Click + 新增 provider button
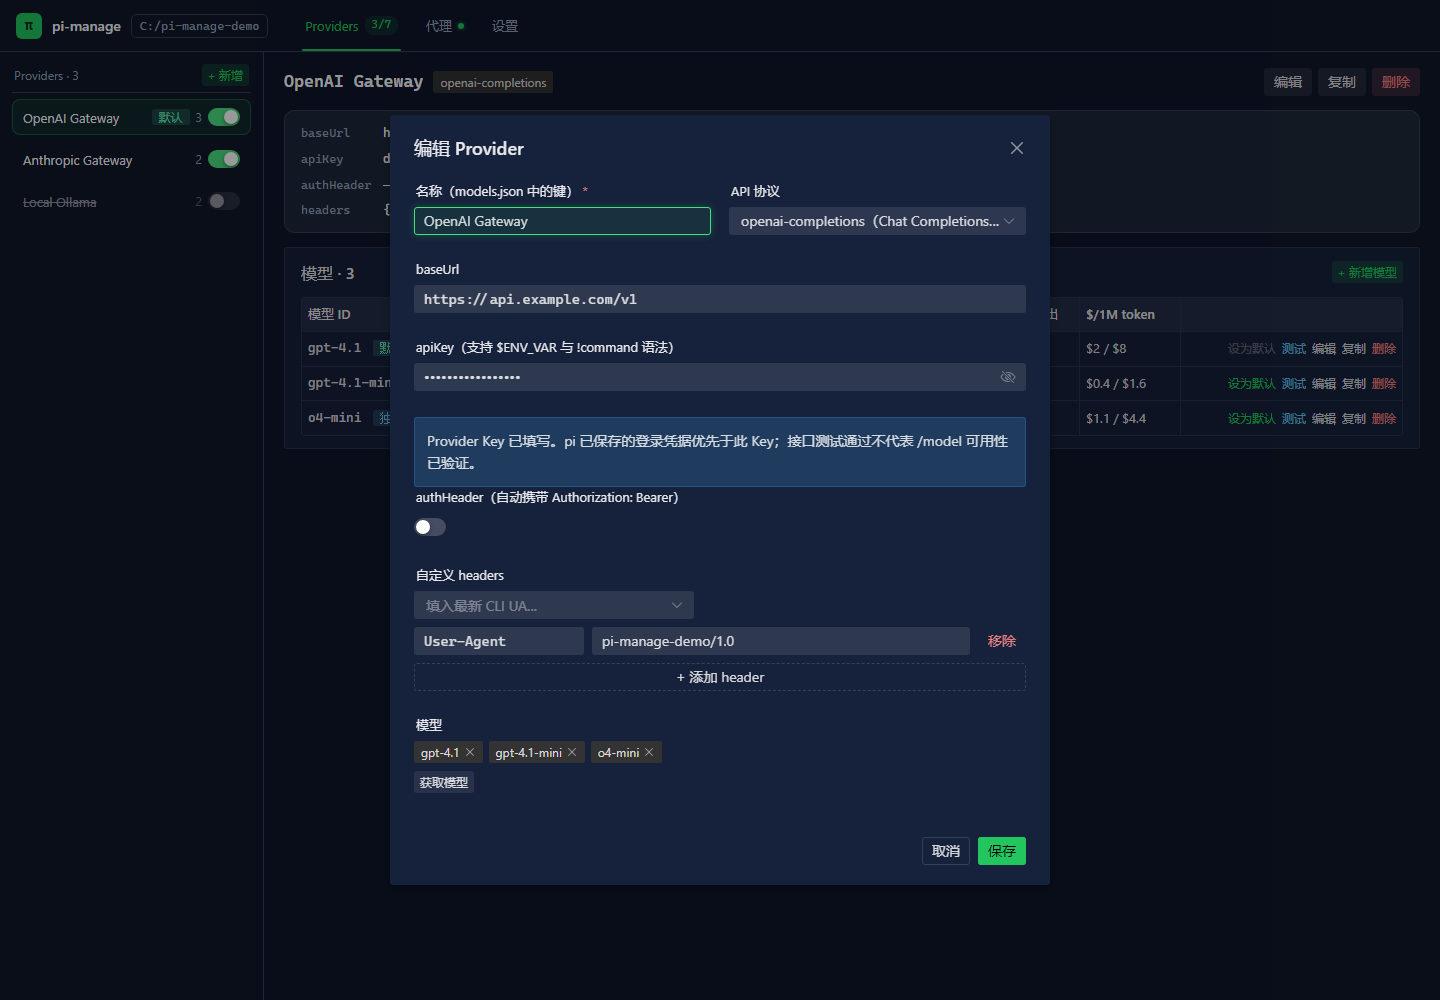 pyautogui.click(x=226, y=75)
